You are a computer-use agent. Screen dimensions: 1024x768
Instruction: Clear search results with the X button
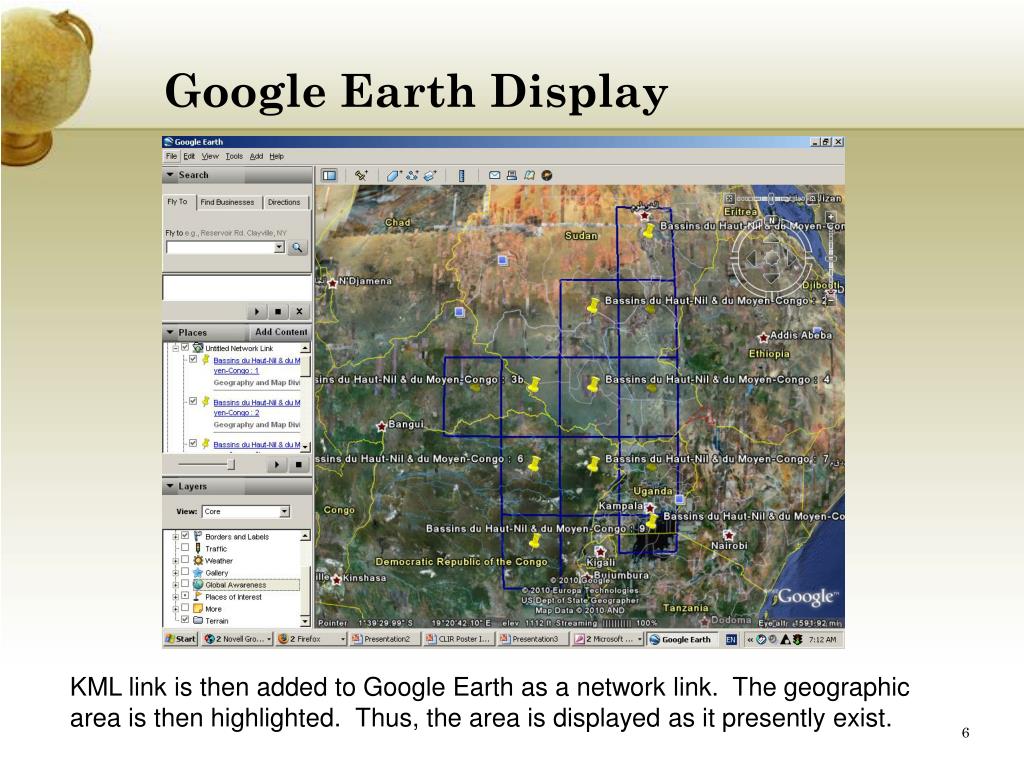(299, 312)
